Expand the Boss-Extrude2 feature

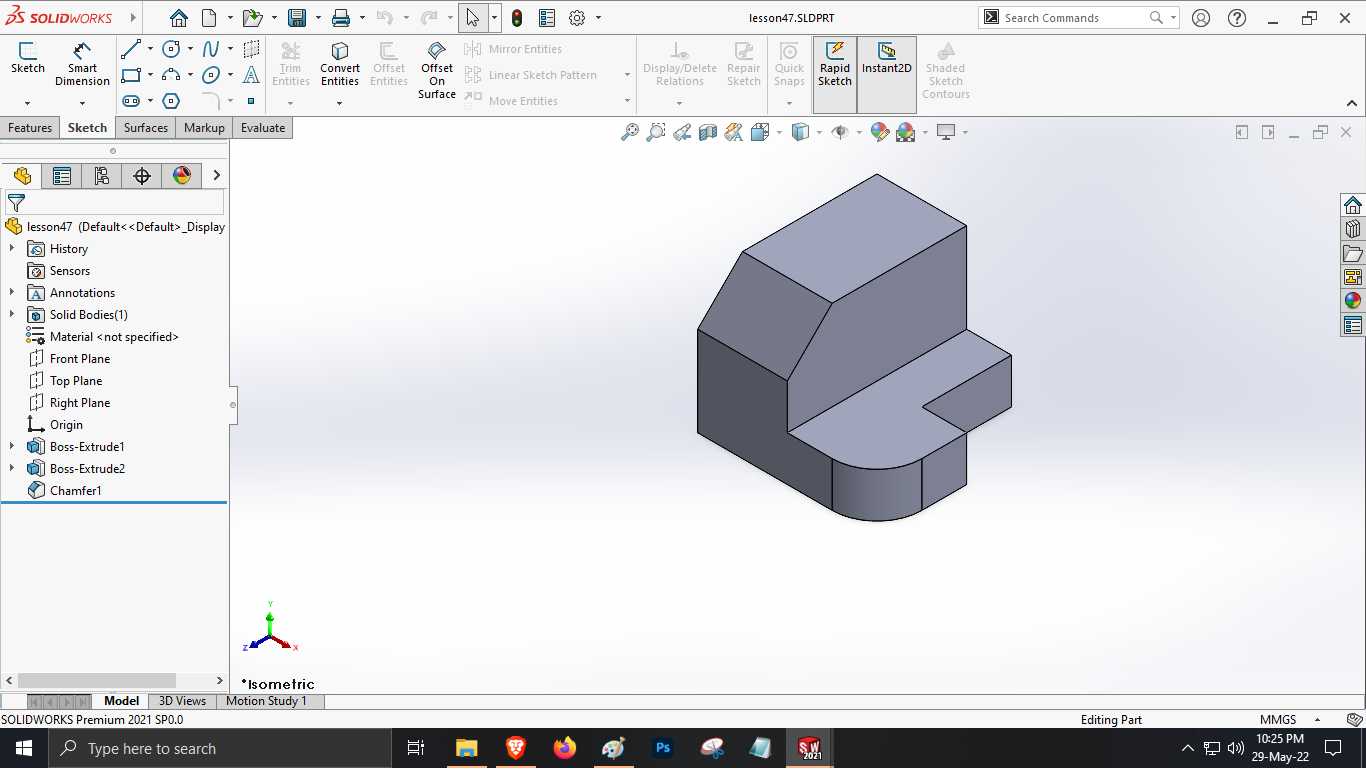point(12,469)
